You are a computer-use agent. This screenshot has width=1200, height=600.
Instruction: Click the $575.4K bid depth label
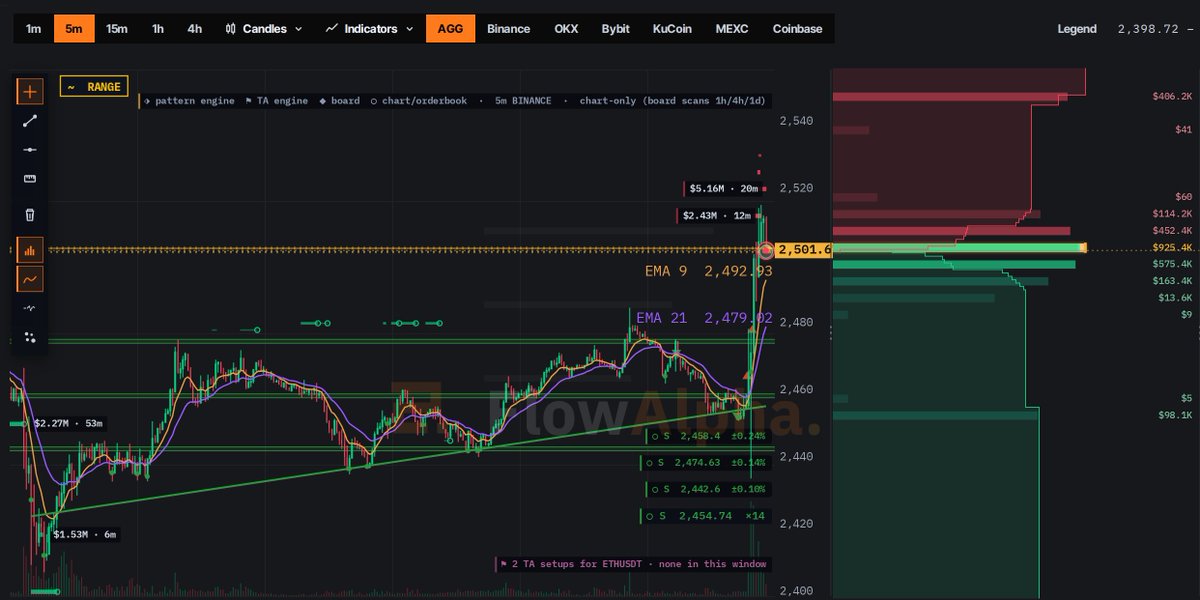click(1172, 264)
